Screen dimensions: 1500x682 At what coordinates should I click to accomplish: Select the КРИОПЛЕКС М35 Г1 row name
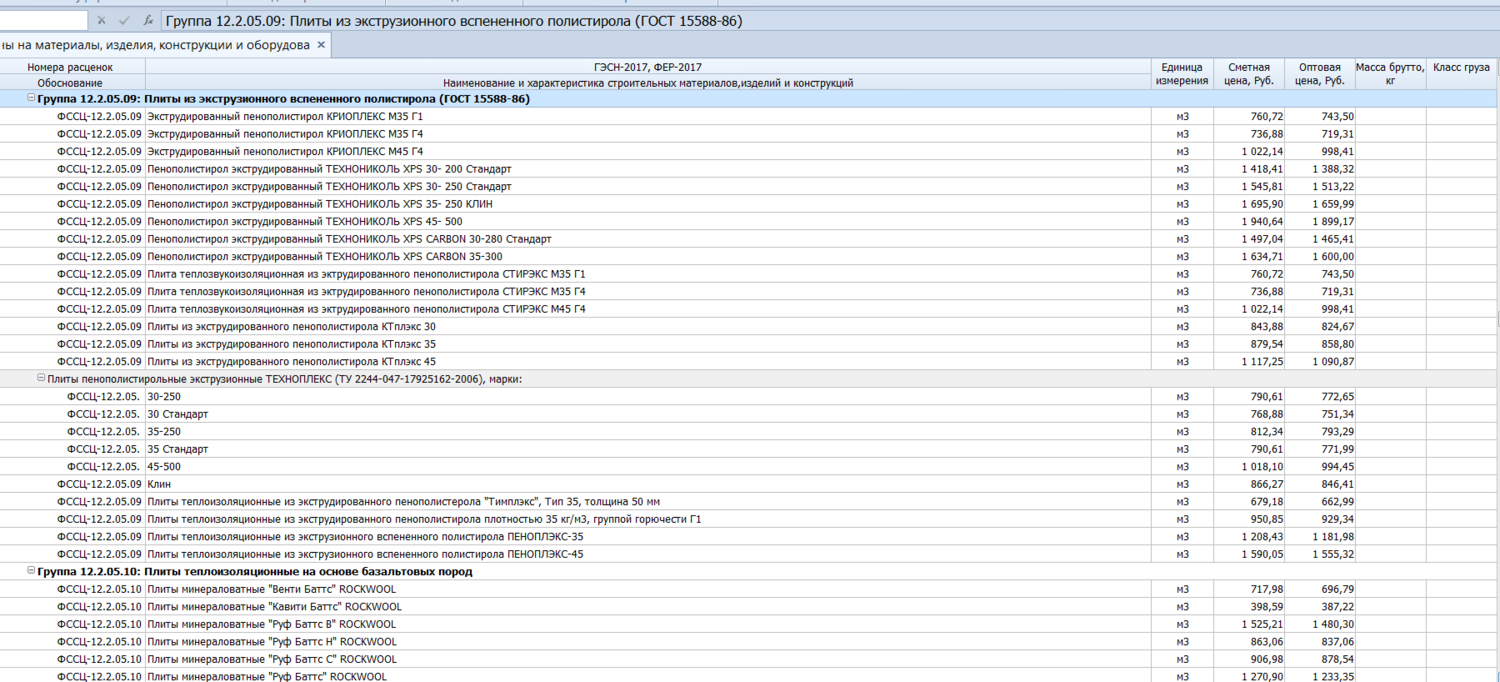[x=285, y=116]
